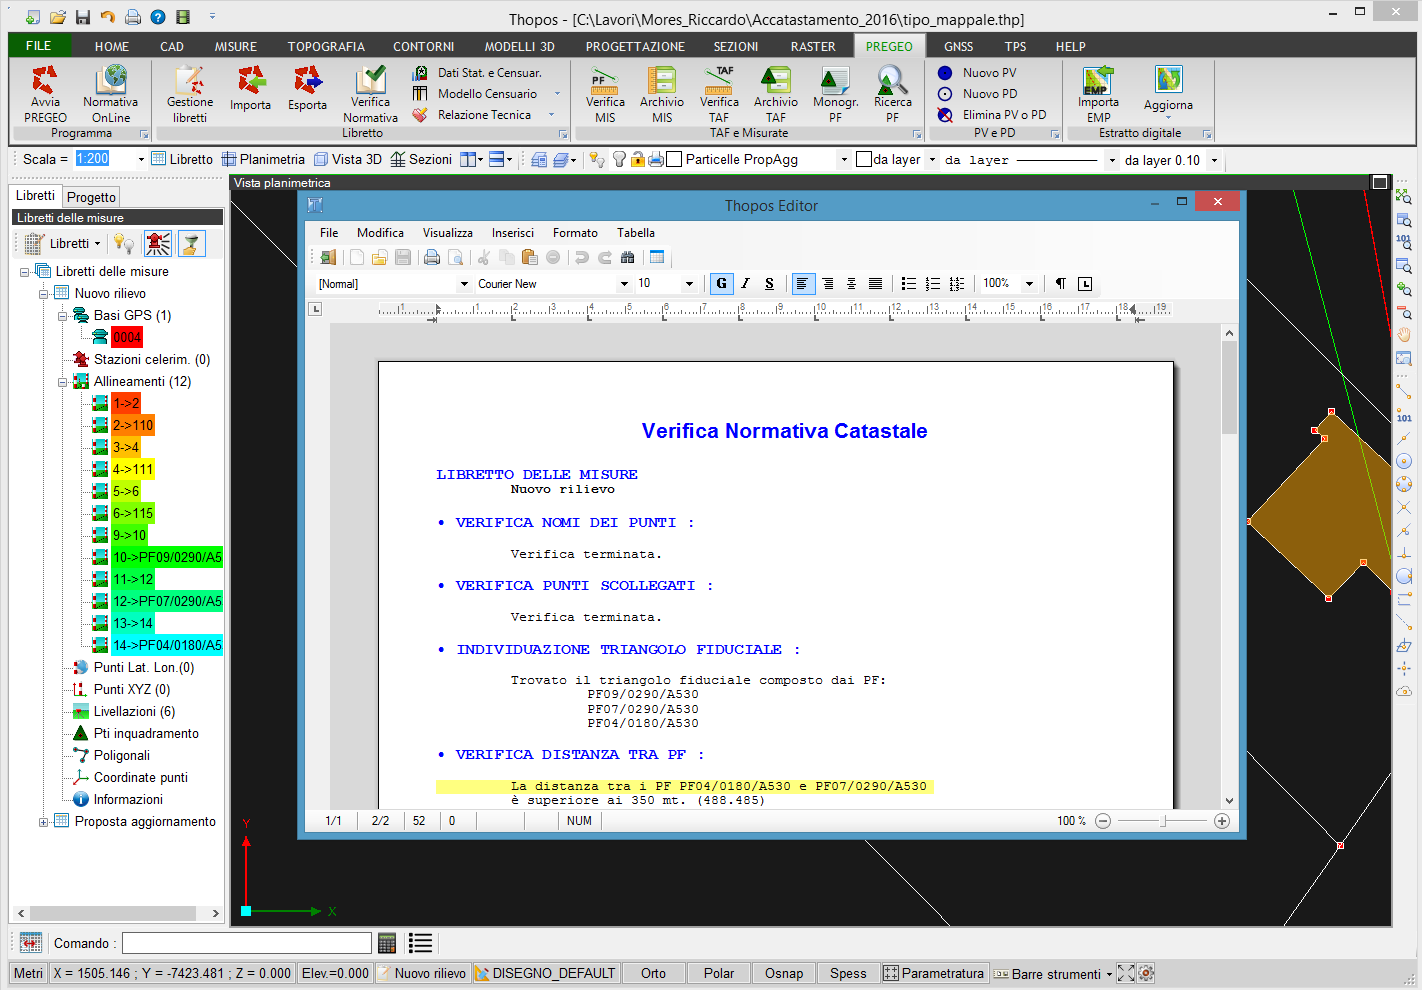Open the Formato menu in Thopos Editor
Image resolution: width=1422 pixels, height=990 pixels.
(575, 233)
